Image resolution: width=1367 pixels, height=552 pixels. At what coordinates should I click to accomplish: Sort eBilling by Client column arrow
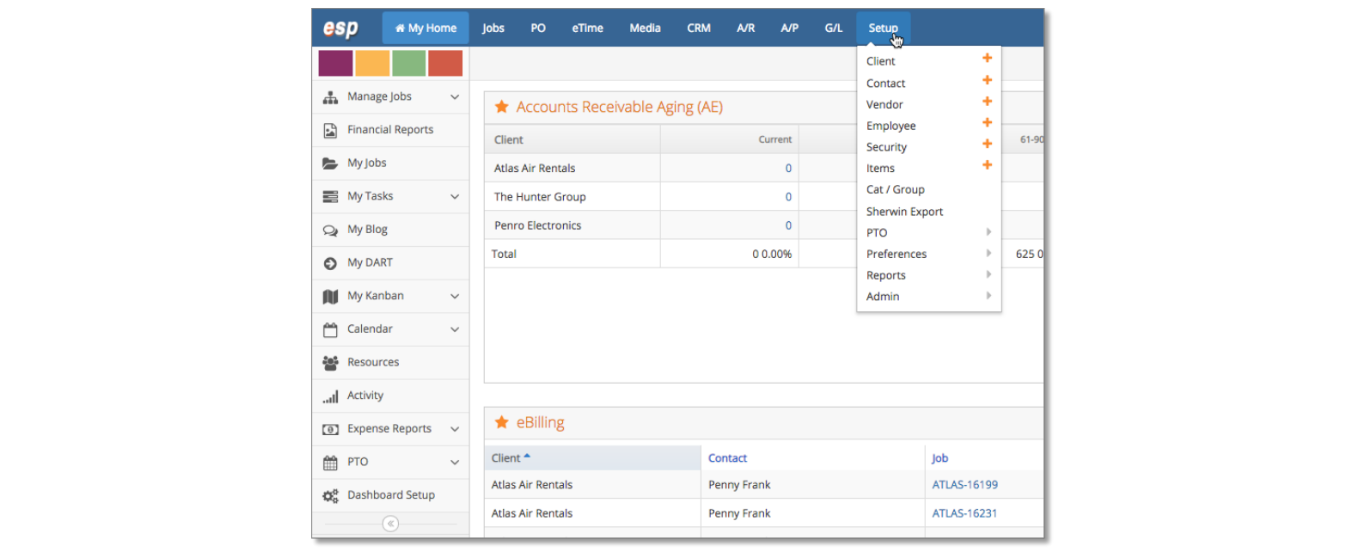pyautogui.click(x=527, y=457)
